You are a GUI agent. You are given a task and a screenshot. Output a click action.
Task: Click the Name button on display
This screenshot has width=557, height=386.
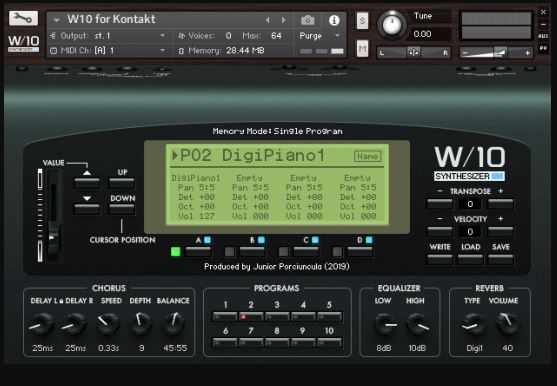pyautogui.click(x=367, y=156)
